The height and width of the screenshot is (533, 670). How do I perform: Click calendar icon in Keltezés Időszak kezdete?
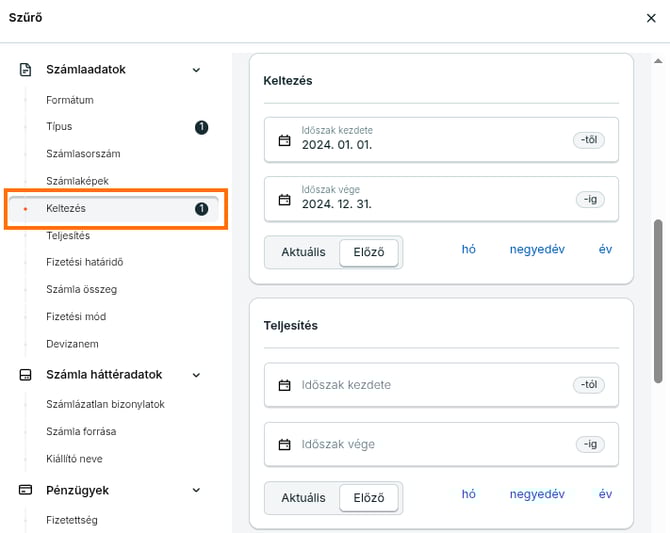[x=284, y=141]
